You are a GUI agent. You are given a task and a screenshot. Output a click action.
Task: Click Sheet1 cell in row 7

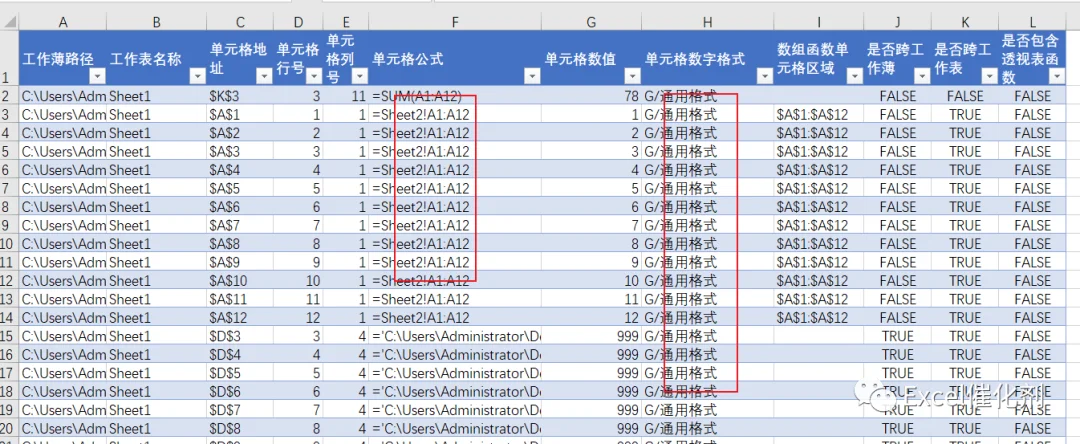156,188
